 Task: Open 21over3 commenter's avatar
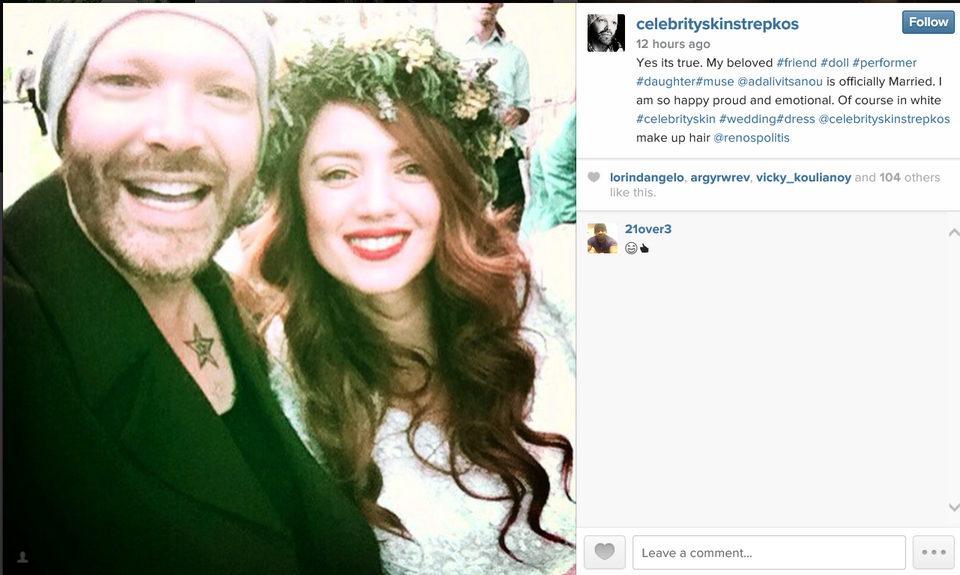point(602,238)
